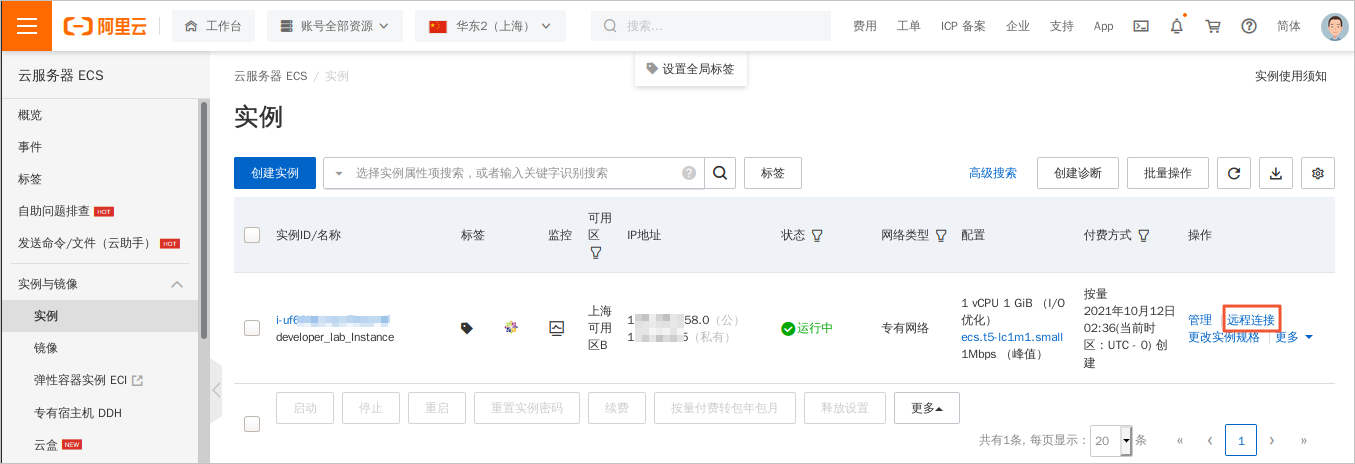Select 镜像 in the sidebar
The width and height of the screenshot is (1355, 464).
(46, 348)
